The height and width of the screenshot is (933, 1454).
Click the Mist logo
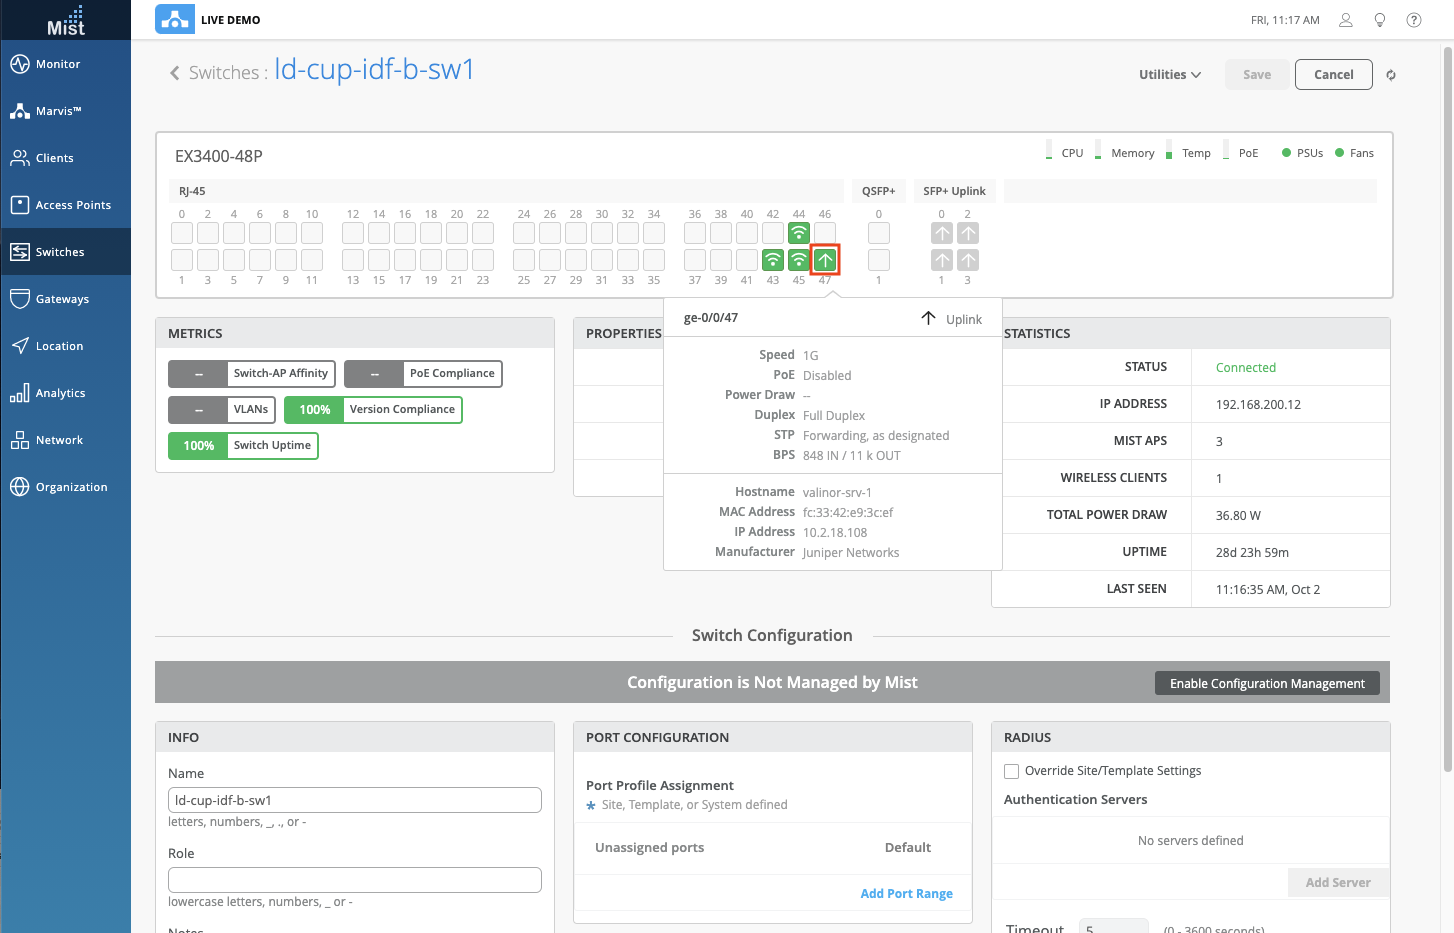[x=66, y=20]
